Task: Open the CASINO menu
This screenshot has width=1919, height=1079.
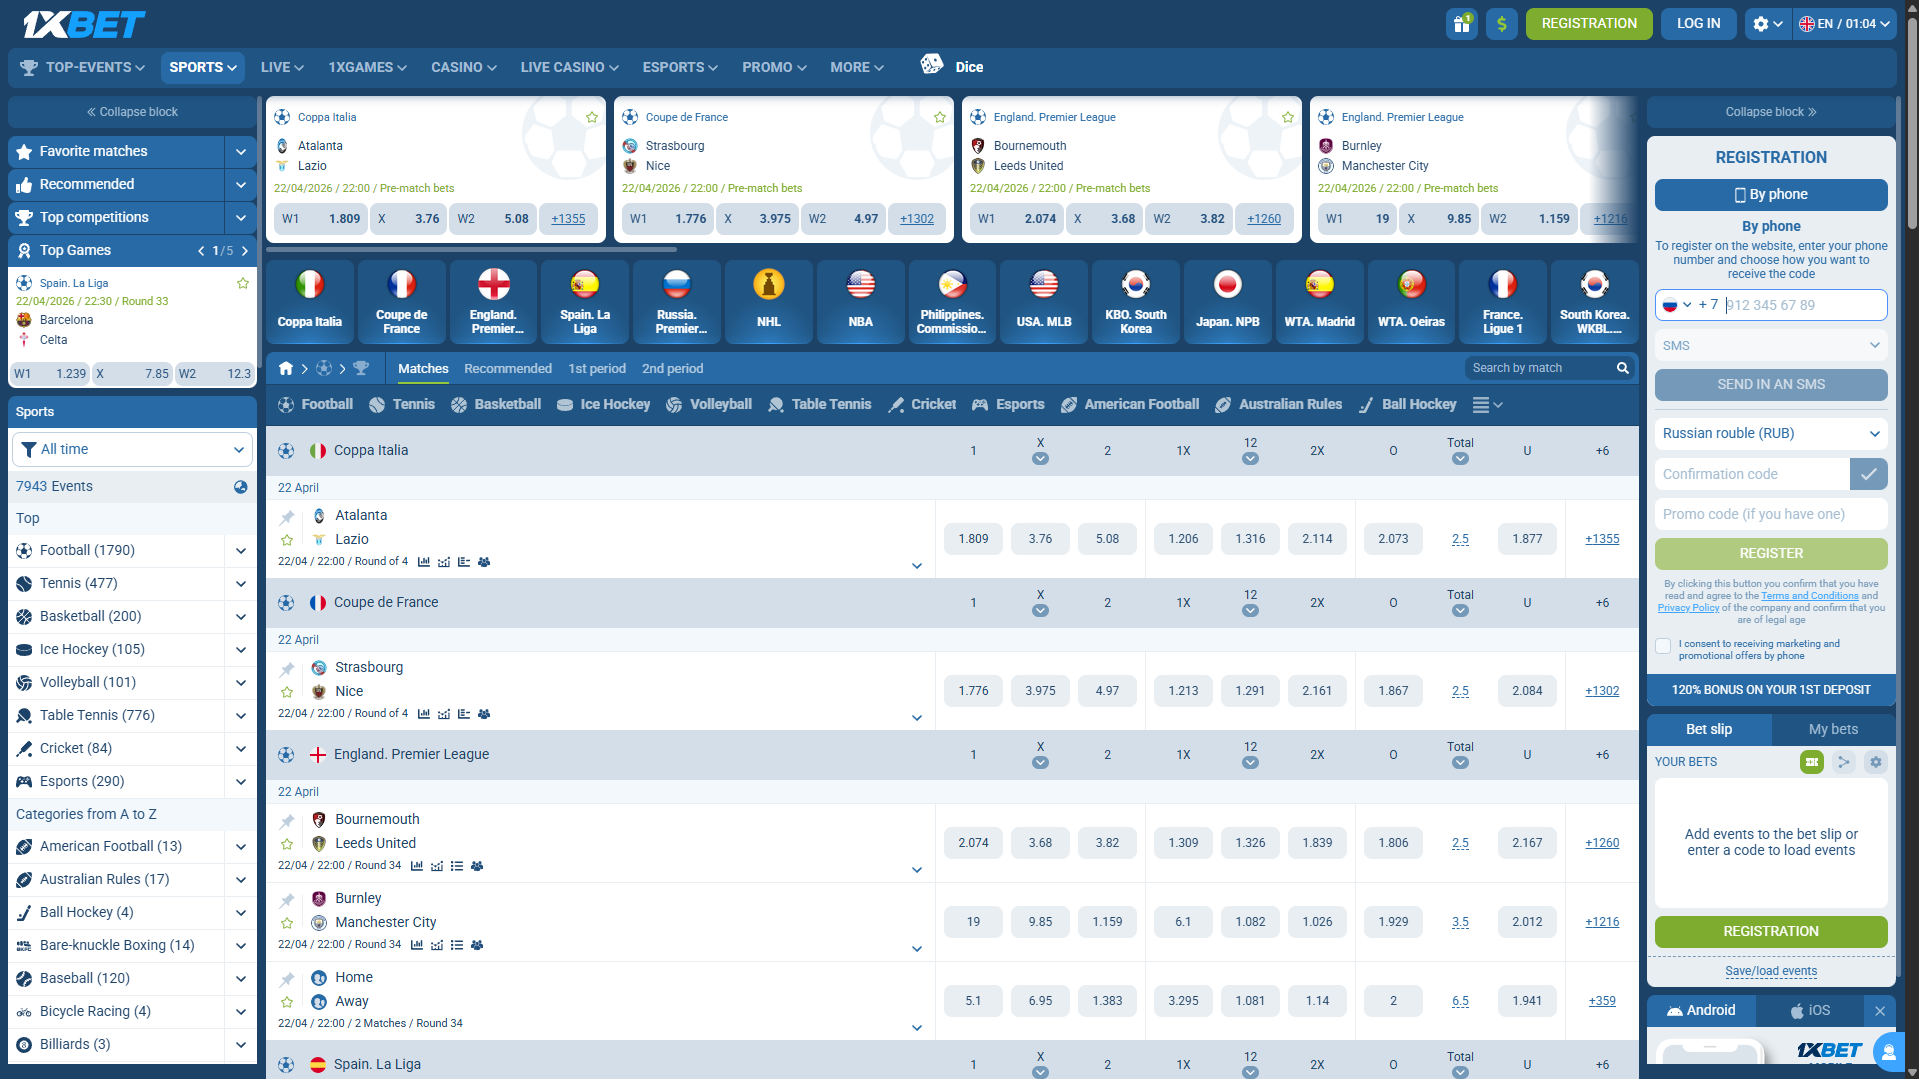Action: click(464, 67)
